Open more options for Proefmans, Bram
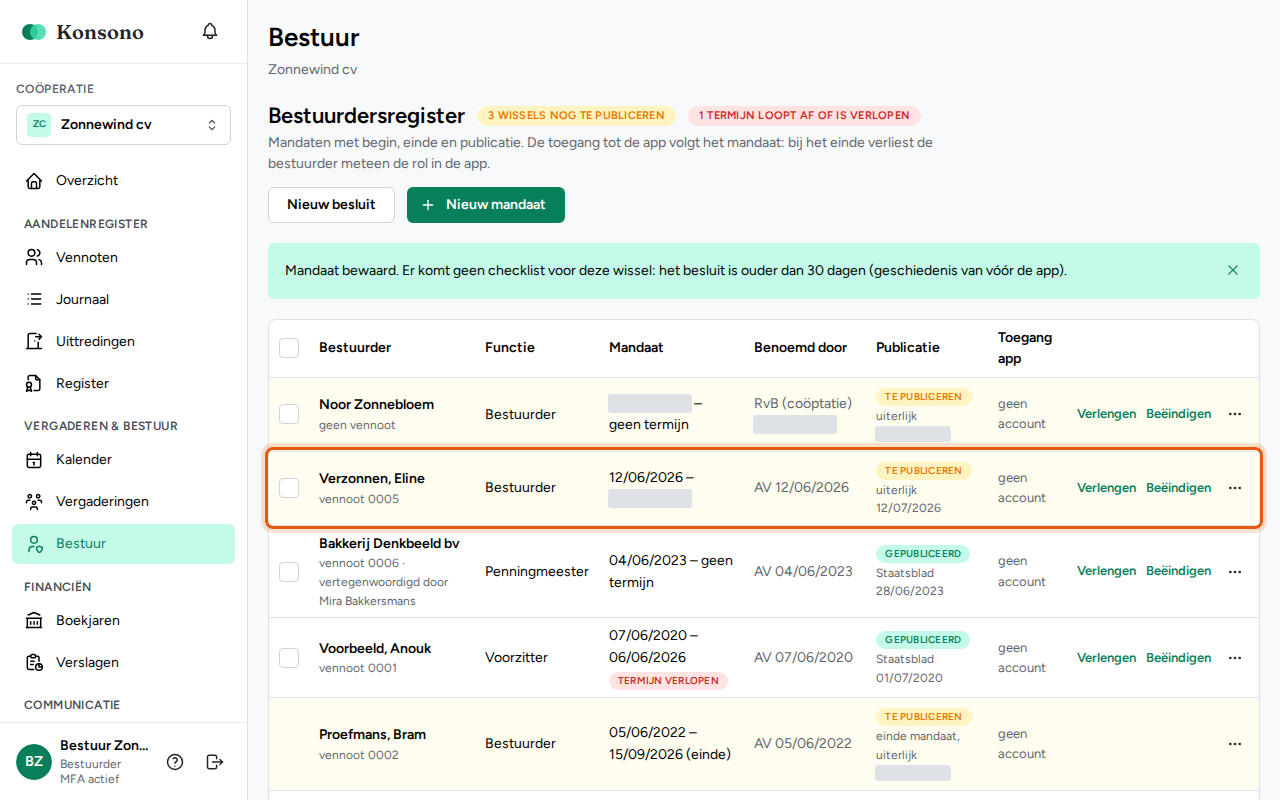This screenshot has height=800, width=1280. coord(1235,744)
